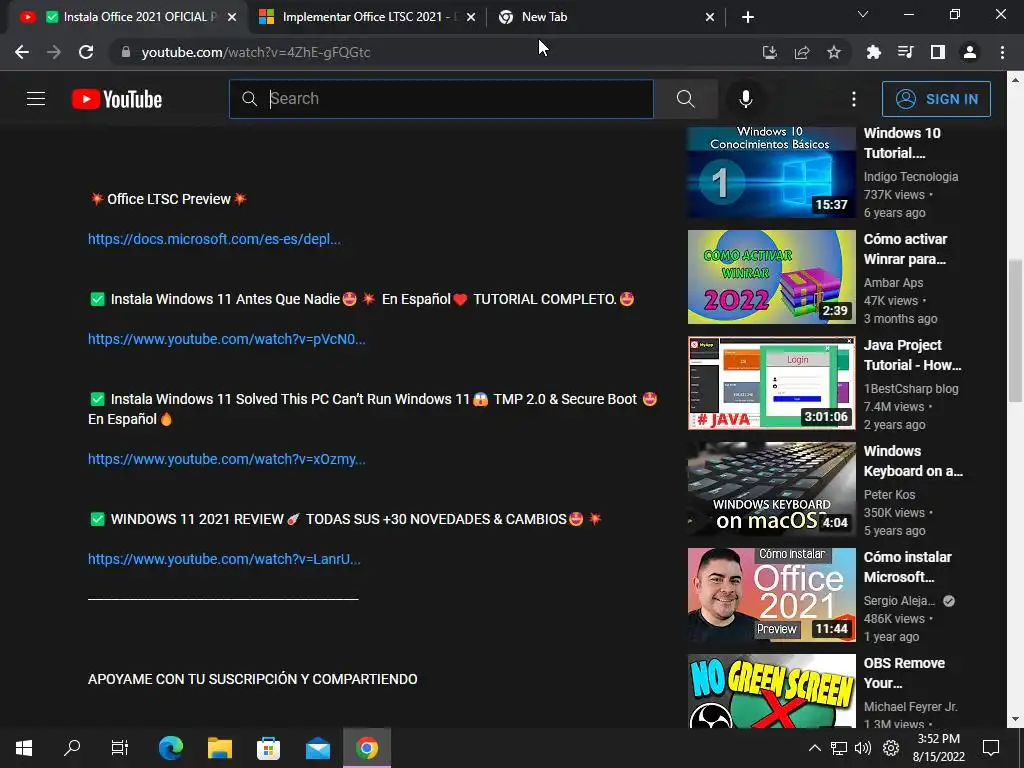Bookmark this tab with star icon

(834, 52)
